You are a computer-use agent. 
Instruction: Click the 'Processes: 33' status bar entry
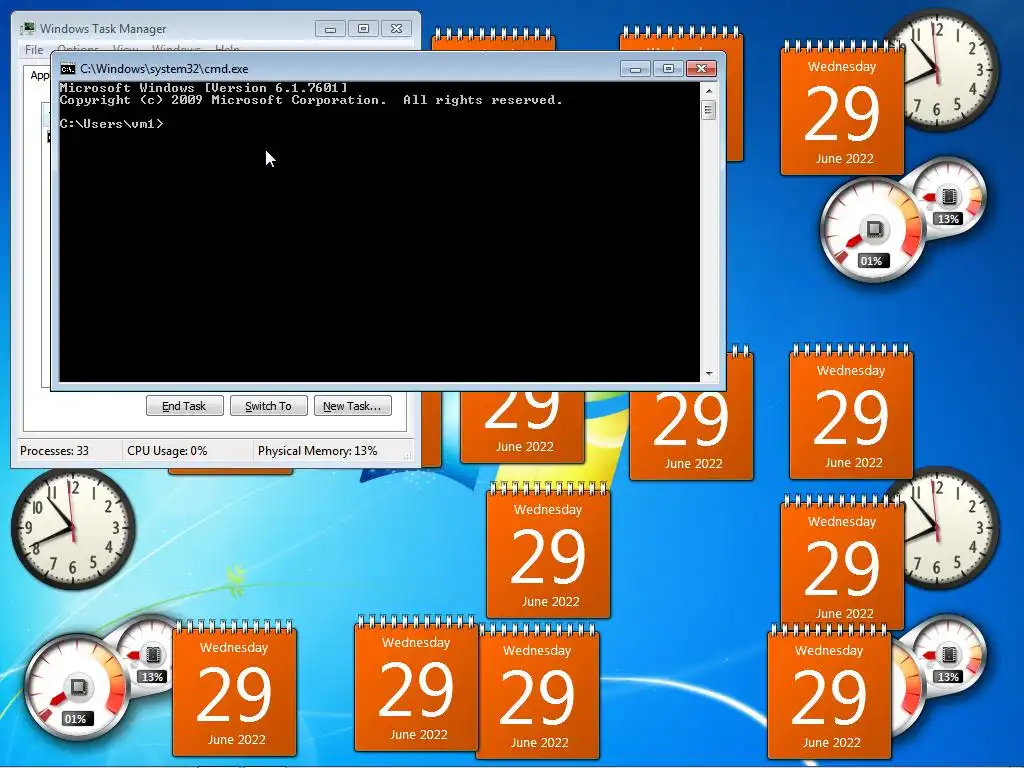[54, 451]
